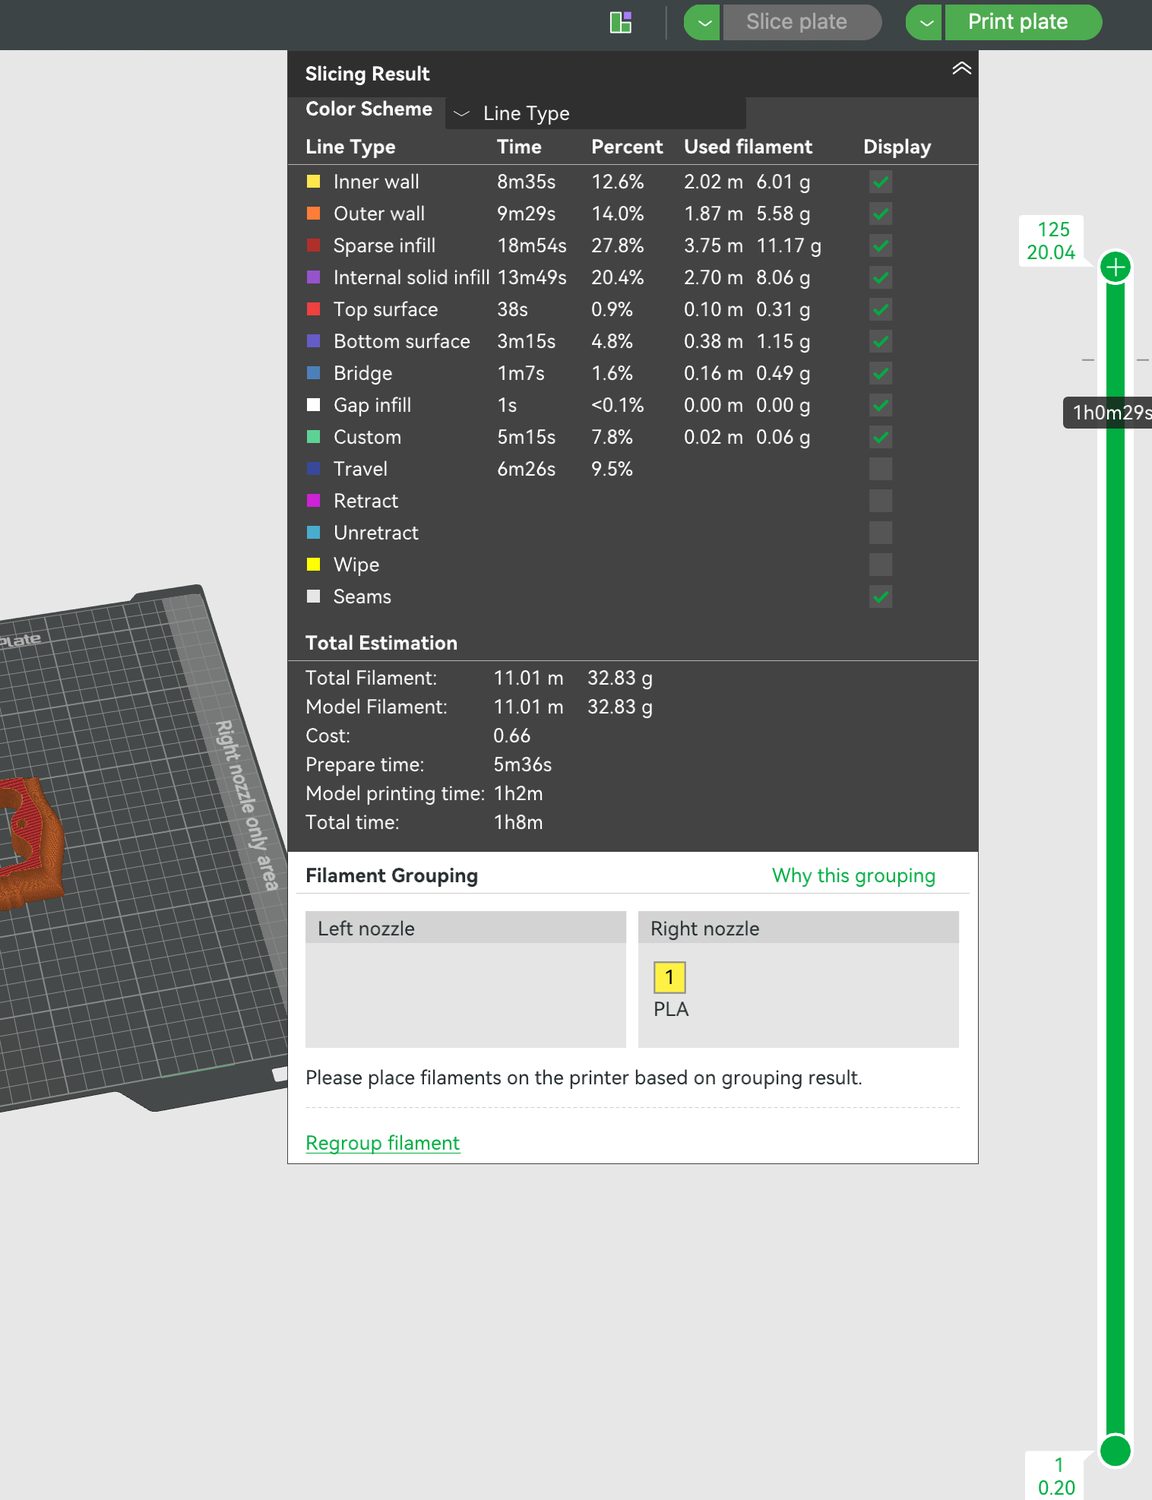Toggle the Inner wall display checkbox

(880, 182)
